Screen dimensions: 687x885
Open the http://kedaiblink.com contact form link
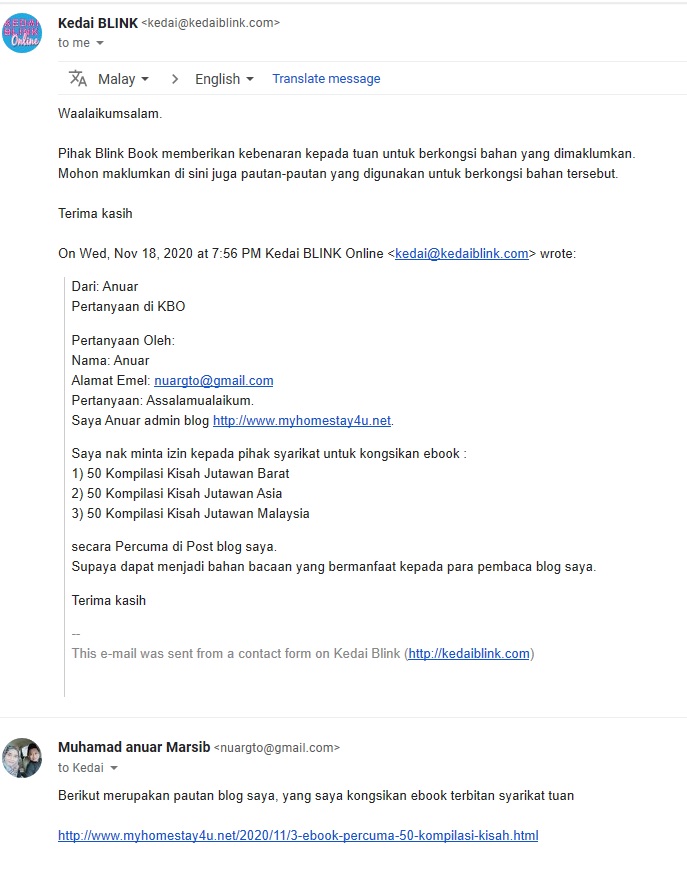point(469,653)
